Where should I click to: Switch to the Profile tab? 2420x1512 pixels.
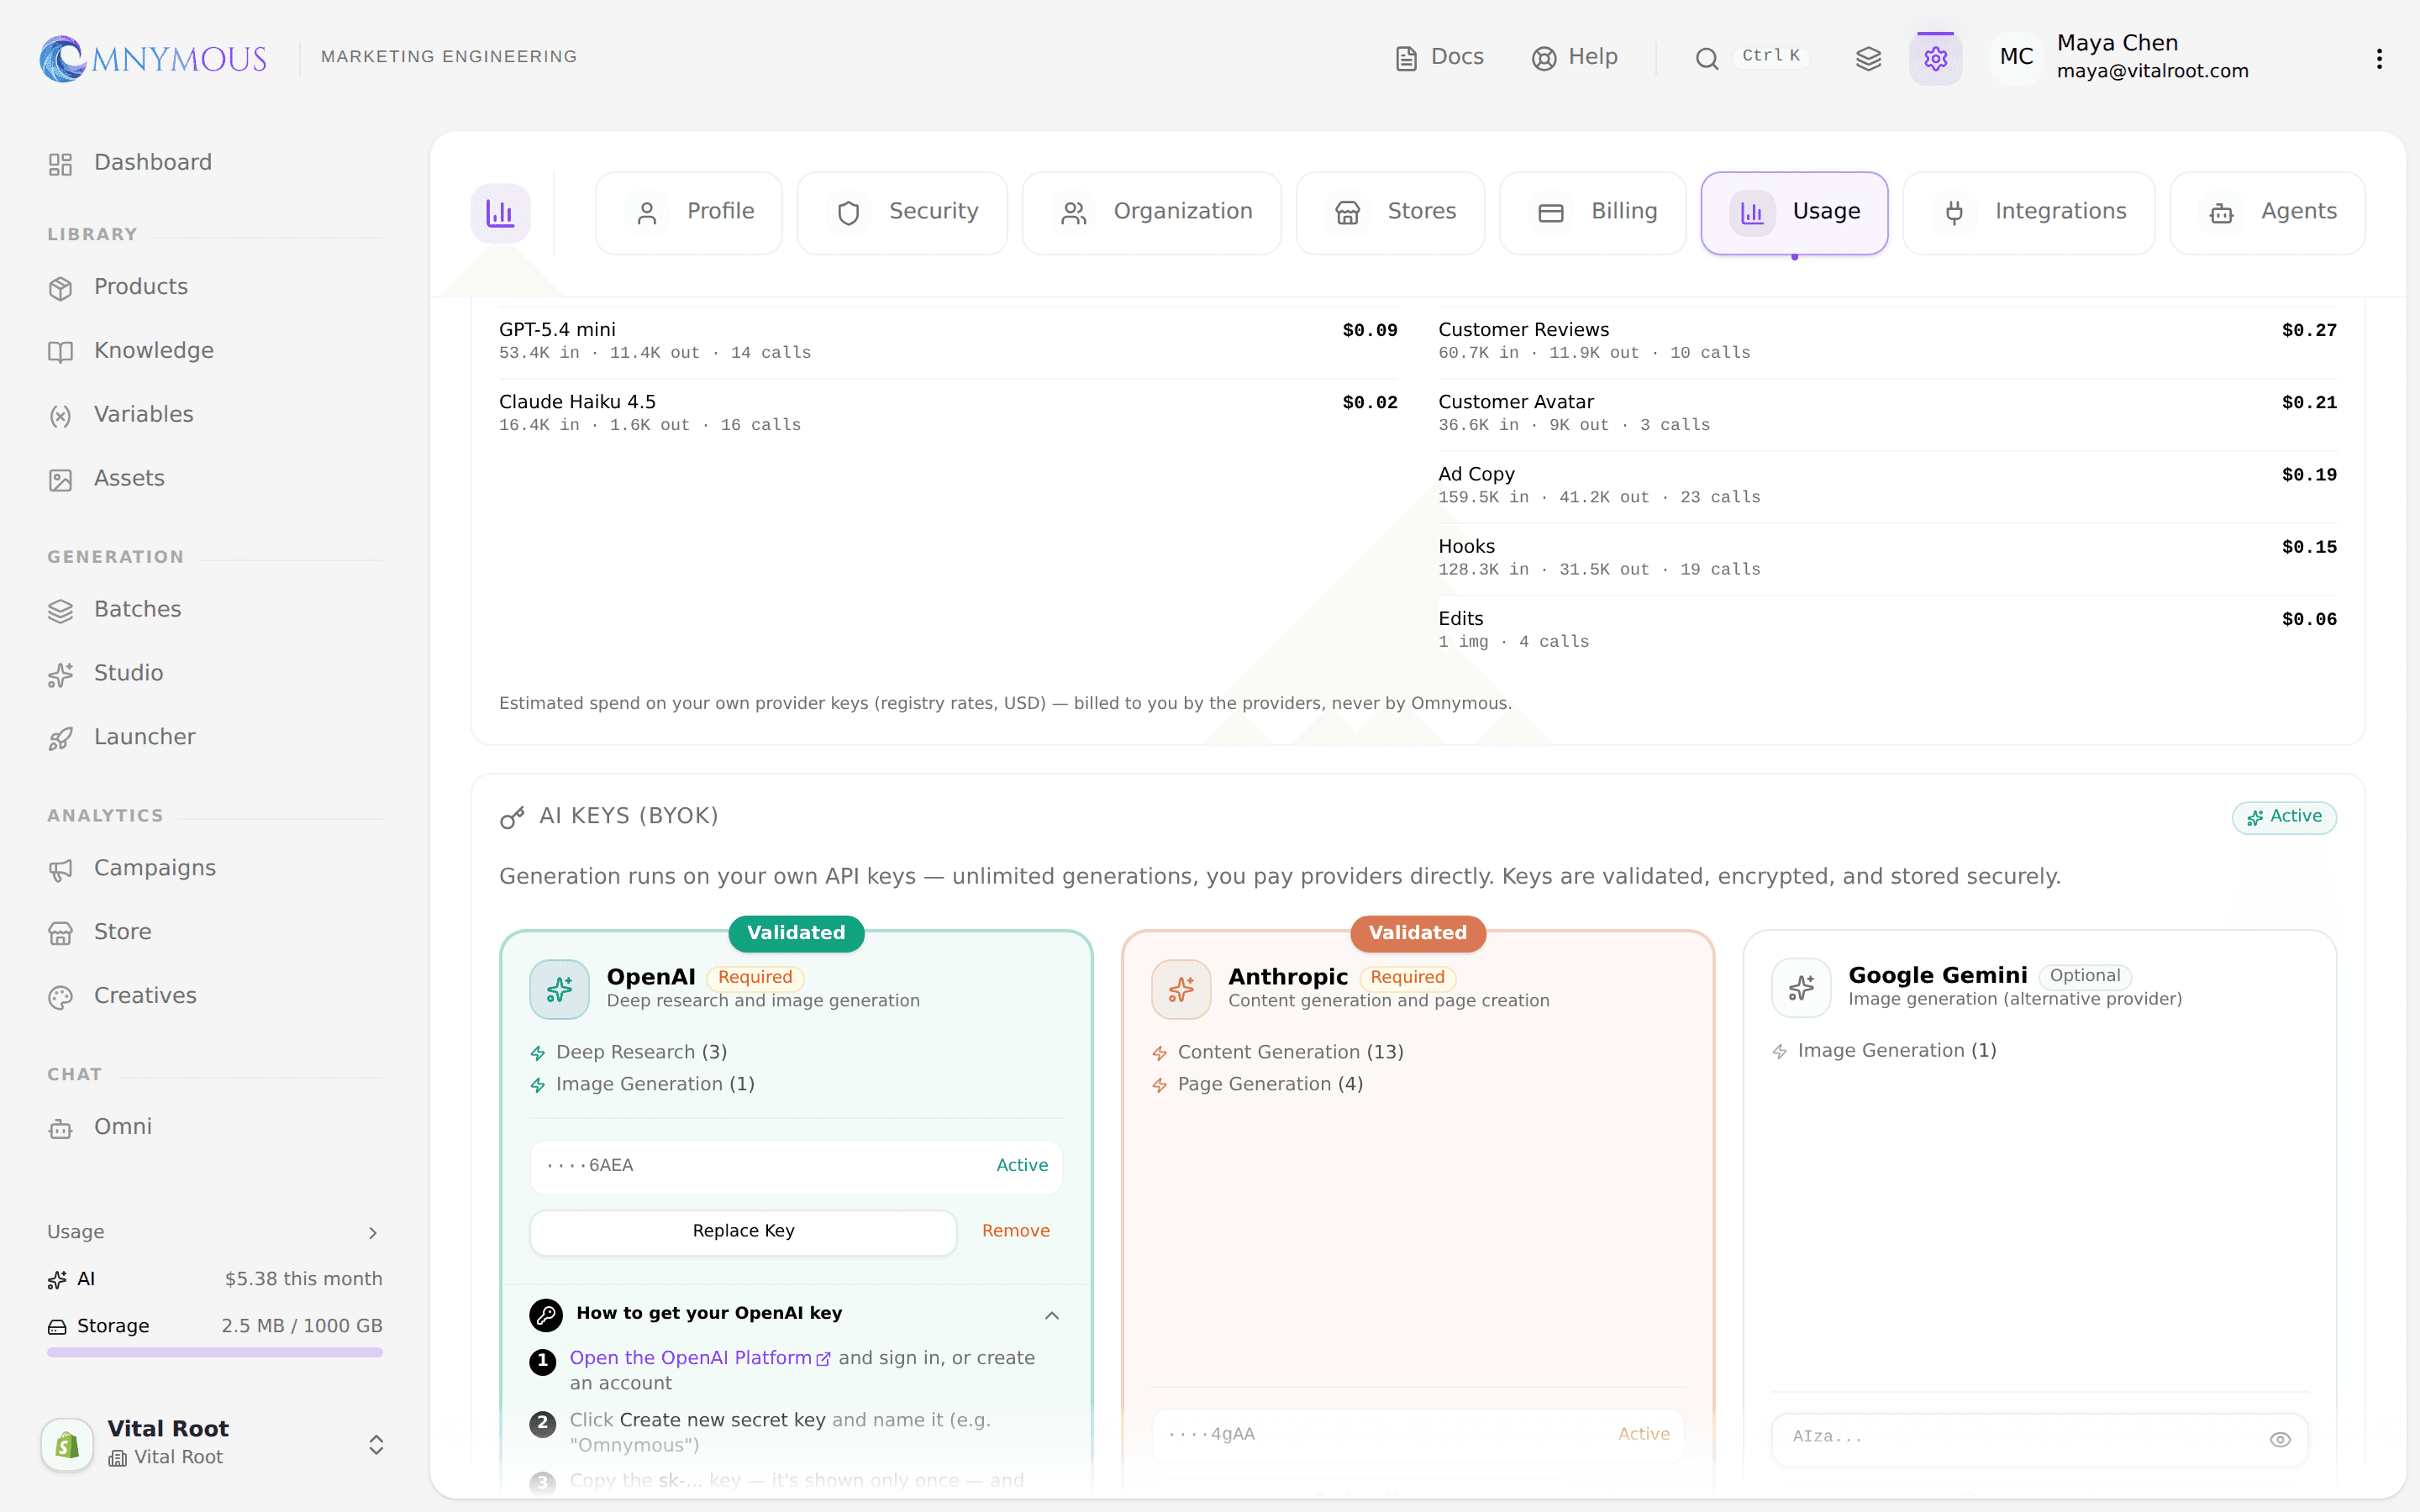689,213
